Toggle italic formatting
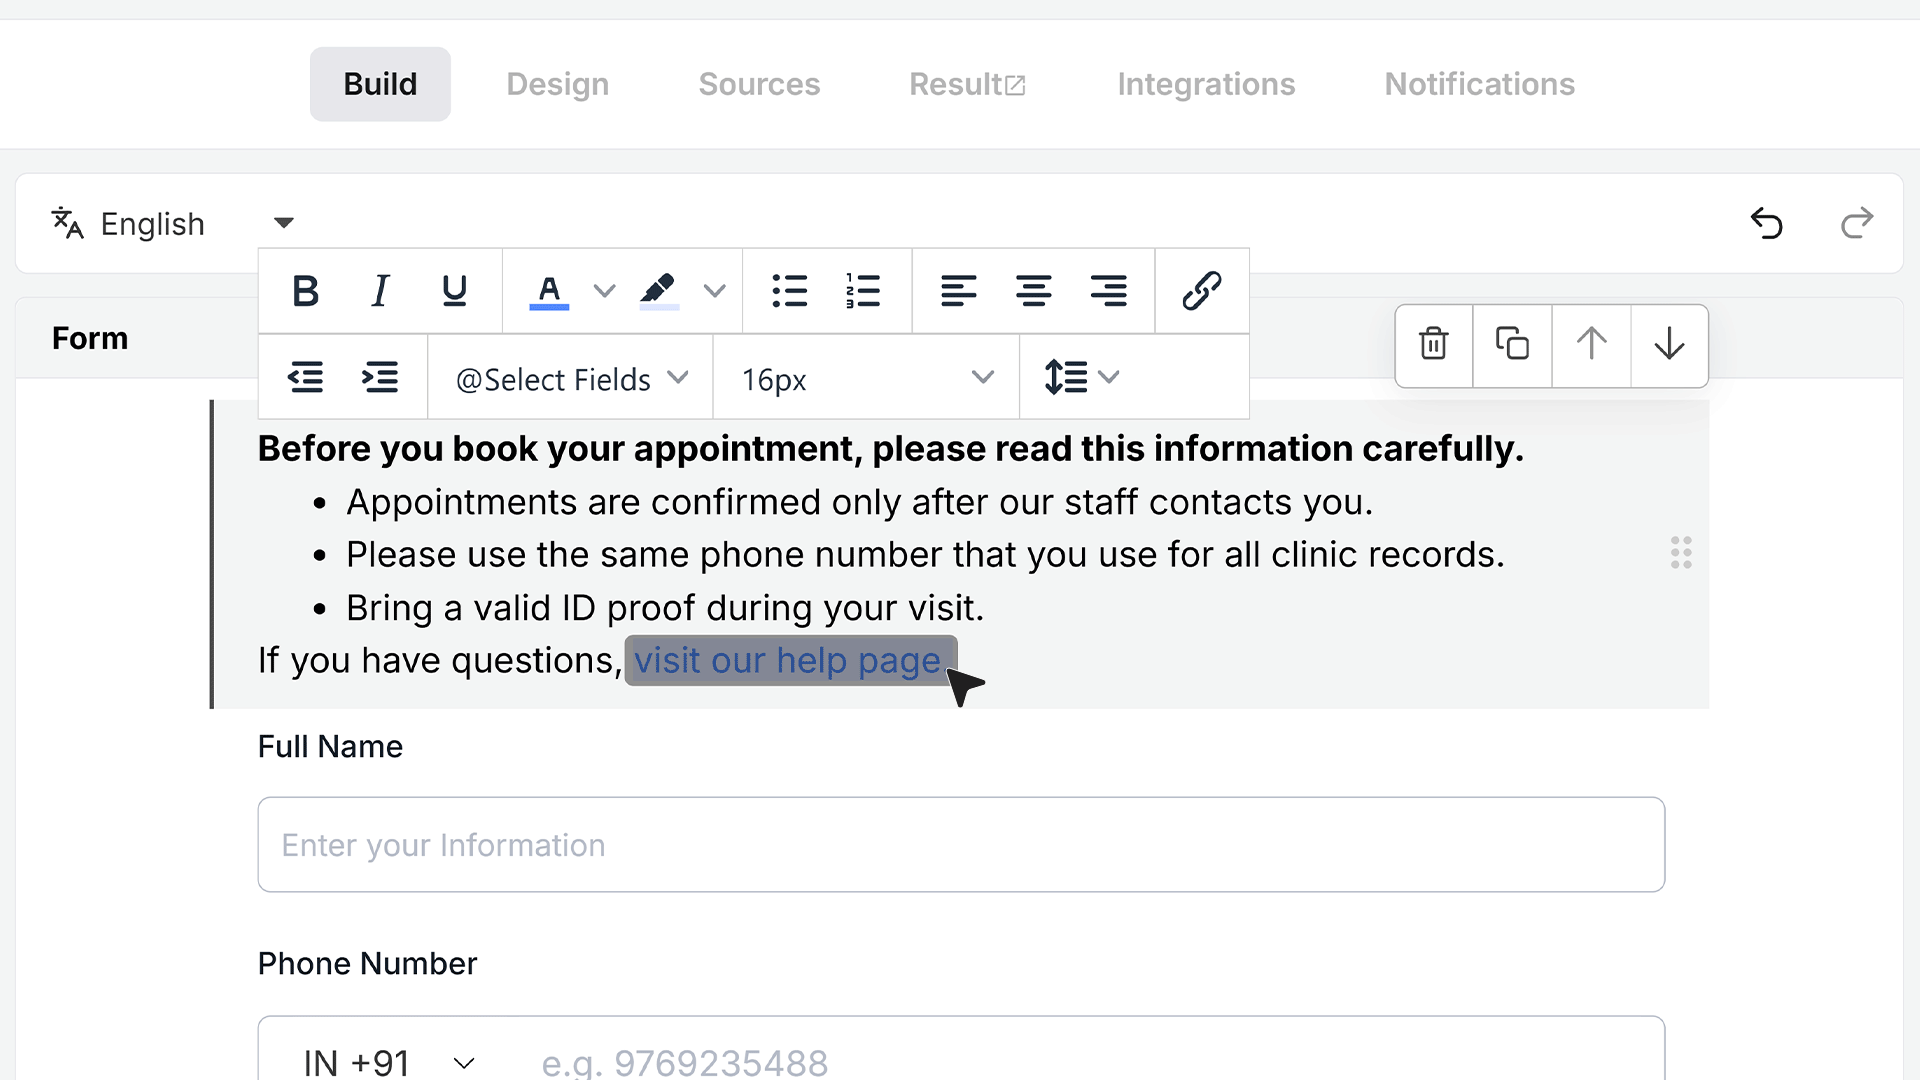This screenshot has height=1080, width=1920. pyautogui.click(x=380, y=291)
